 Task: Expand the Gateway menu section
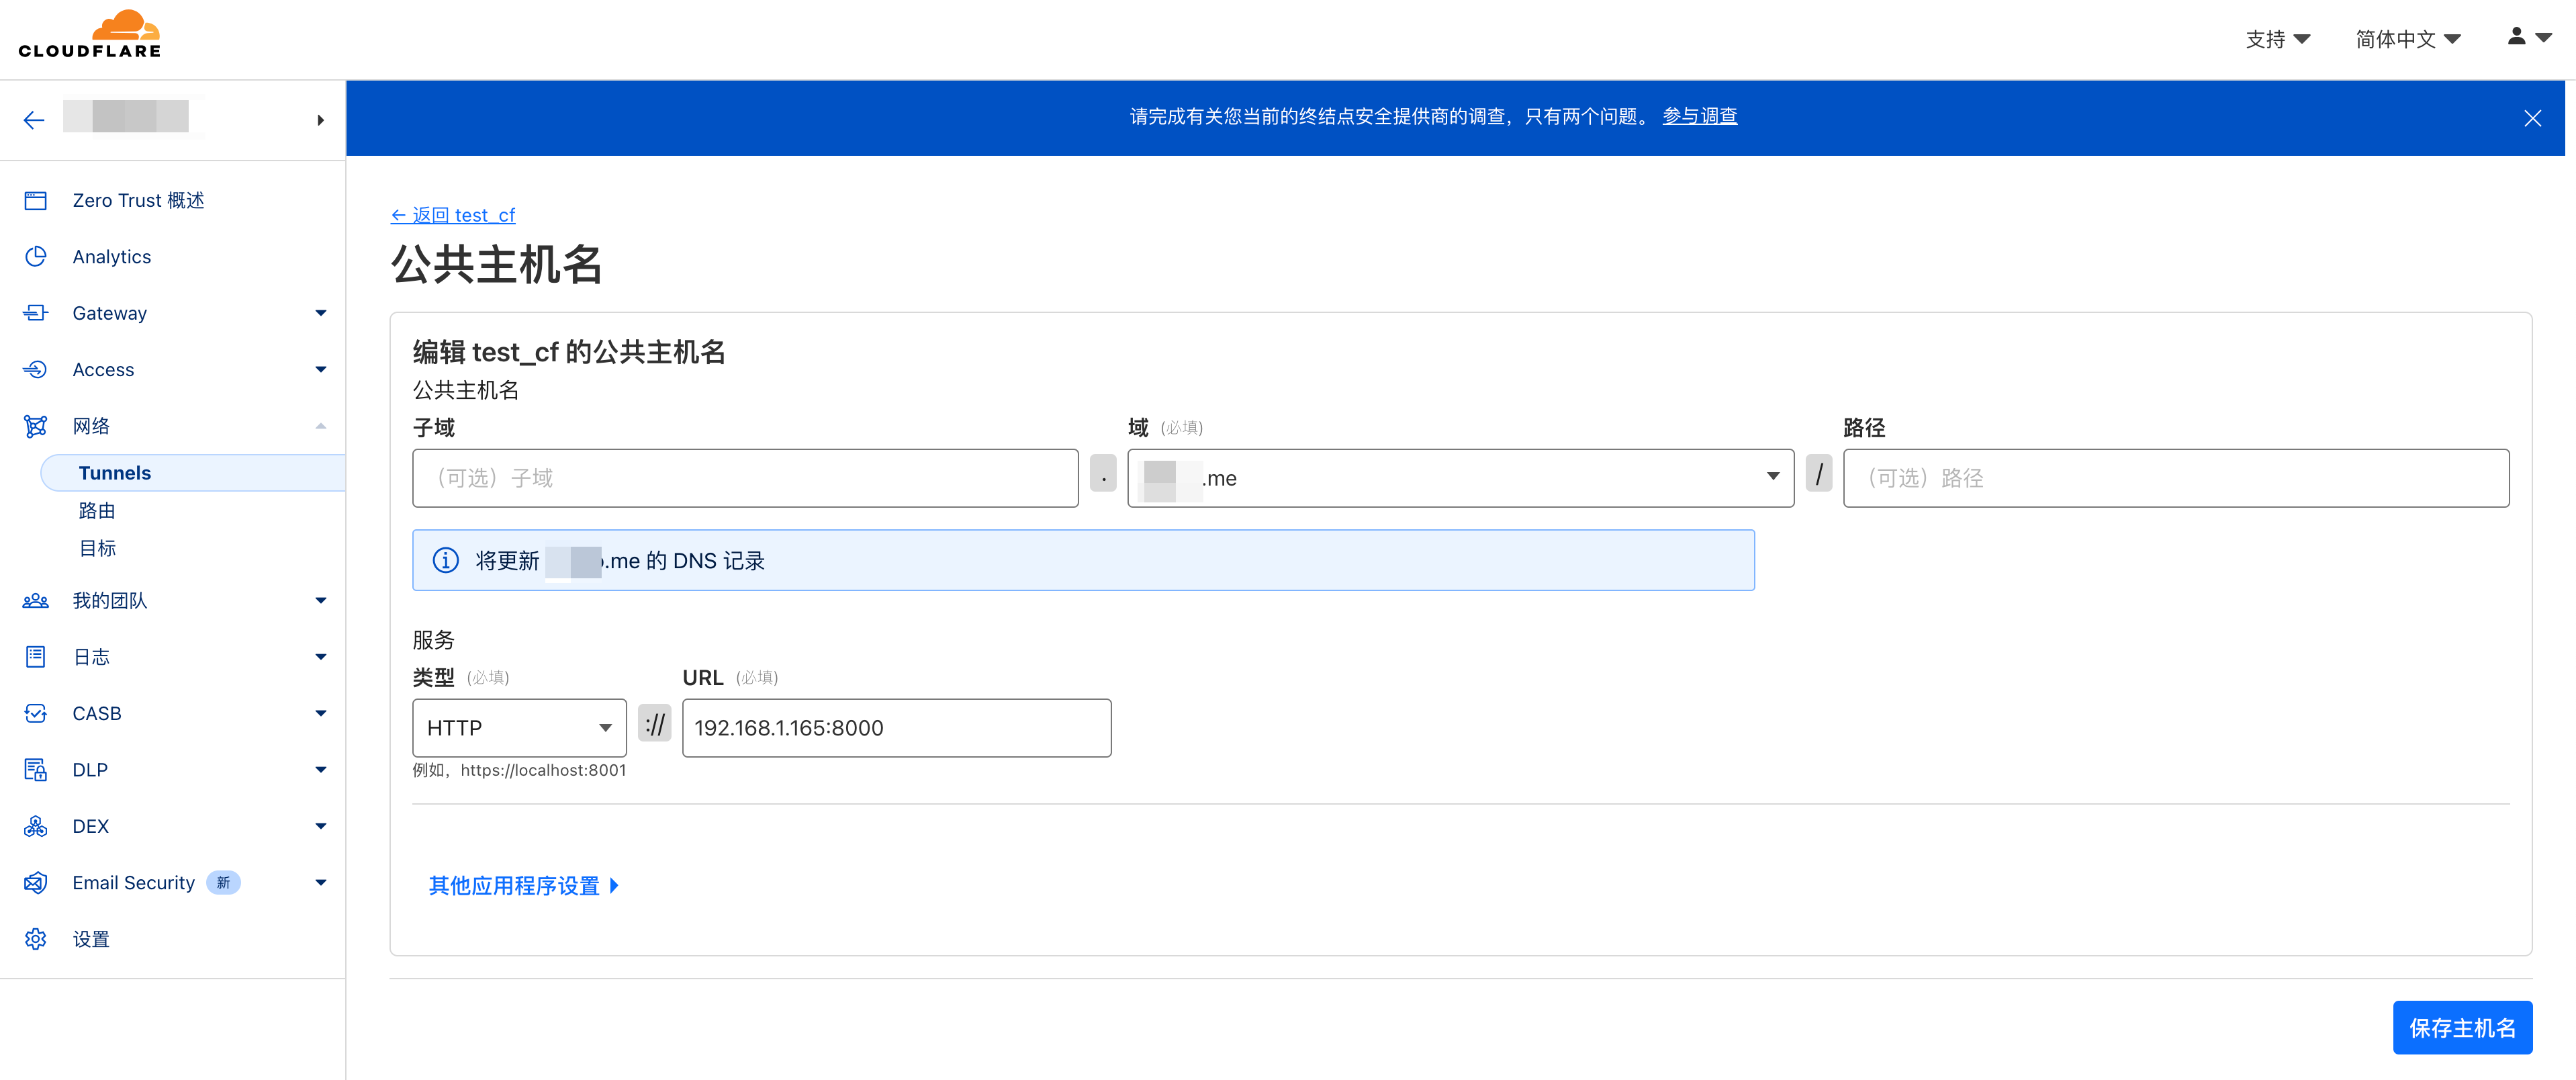pyautogui.click(x=320, y=314)
